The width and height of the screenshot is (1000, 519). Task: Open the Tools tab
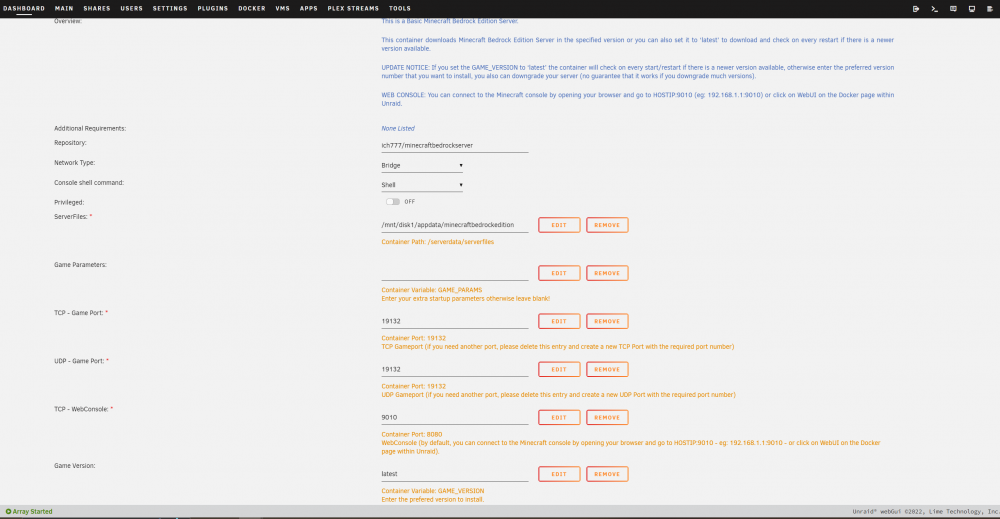(400, 8)
